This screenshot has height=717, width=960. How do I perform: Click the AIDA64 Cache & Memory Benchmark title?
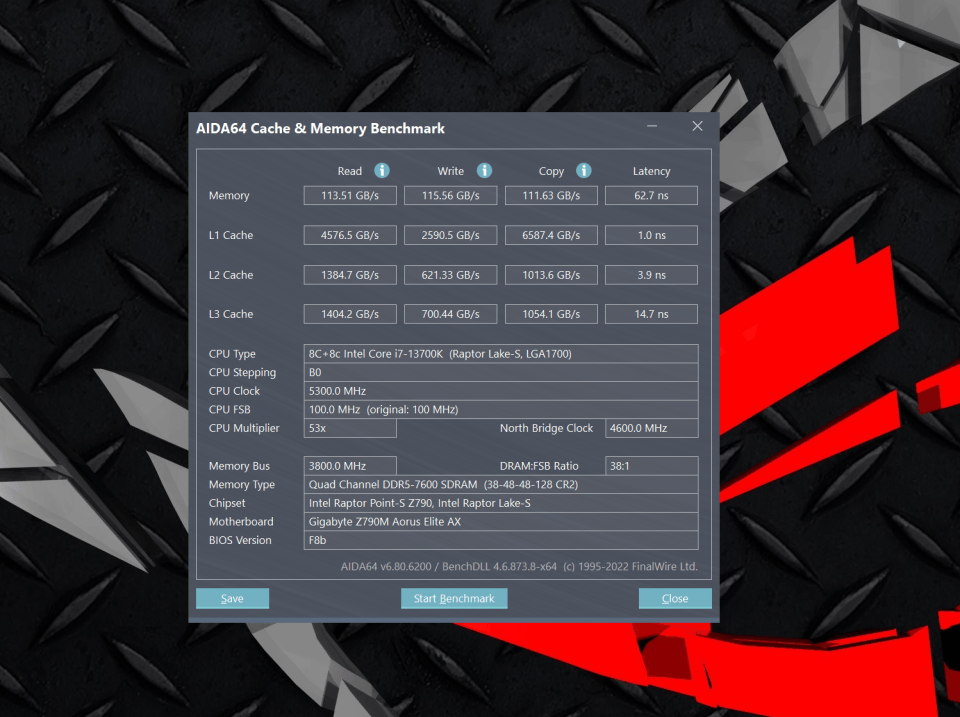[x=320, y=129]
